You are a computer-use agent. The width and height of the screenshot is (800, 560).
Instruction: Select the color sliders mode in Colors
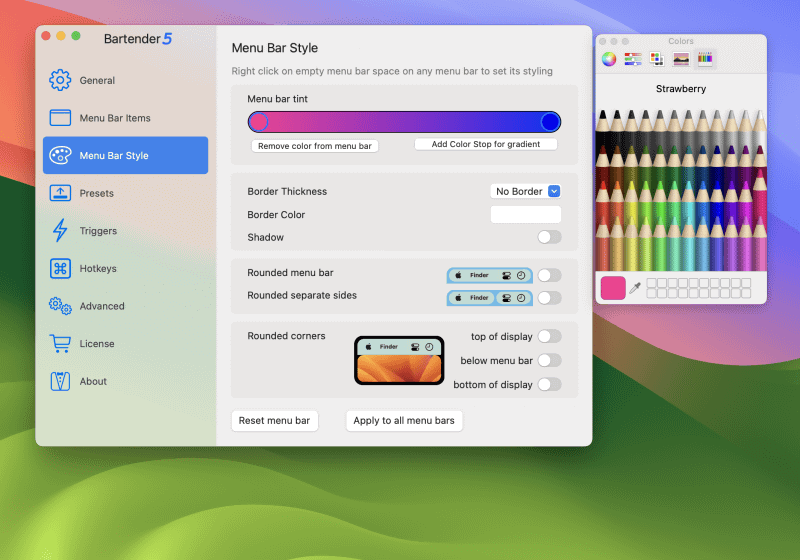point(633,59)
